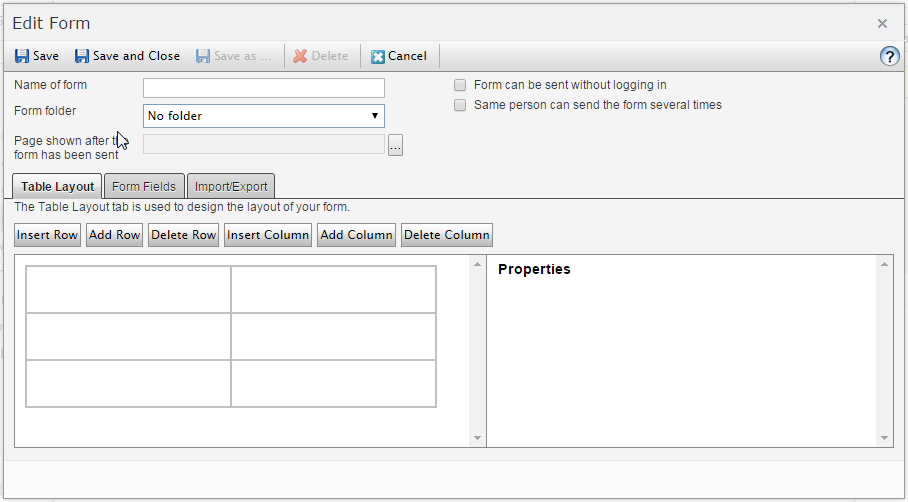
Task: Focus the Name of form text field
Action: pyautogui.click(x=264, y=88)
